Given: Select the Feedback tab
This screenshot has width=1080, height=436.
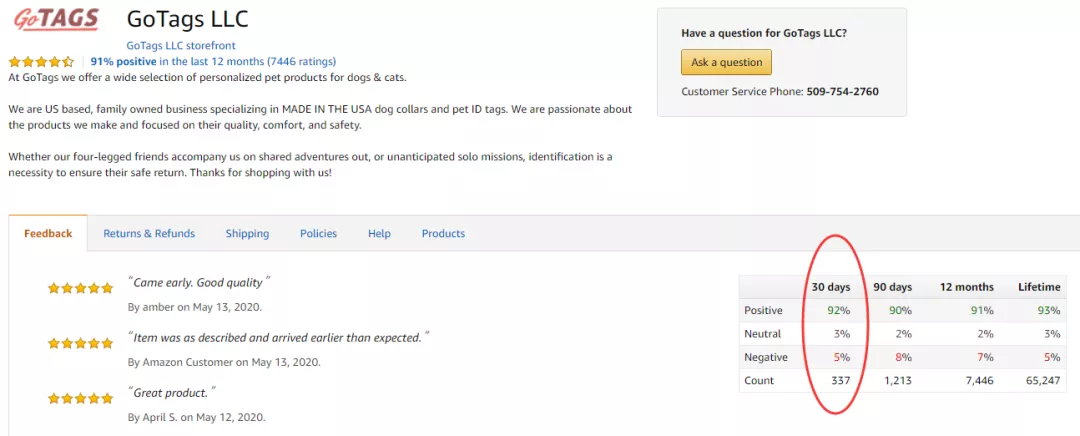Looking at the screenshot, I should [48, 233].
